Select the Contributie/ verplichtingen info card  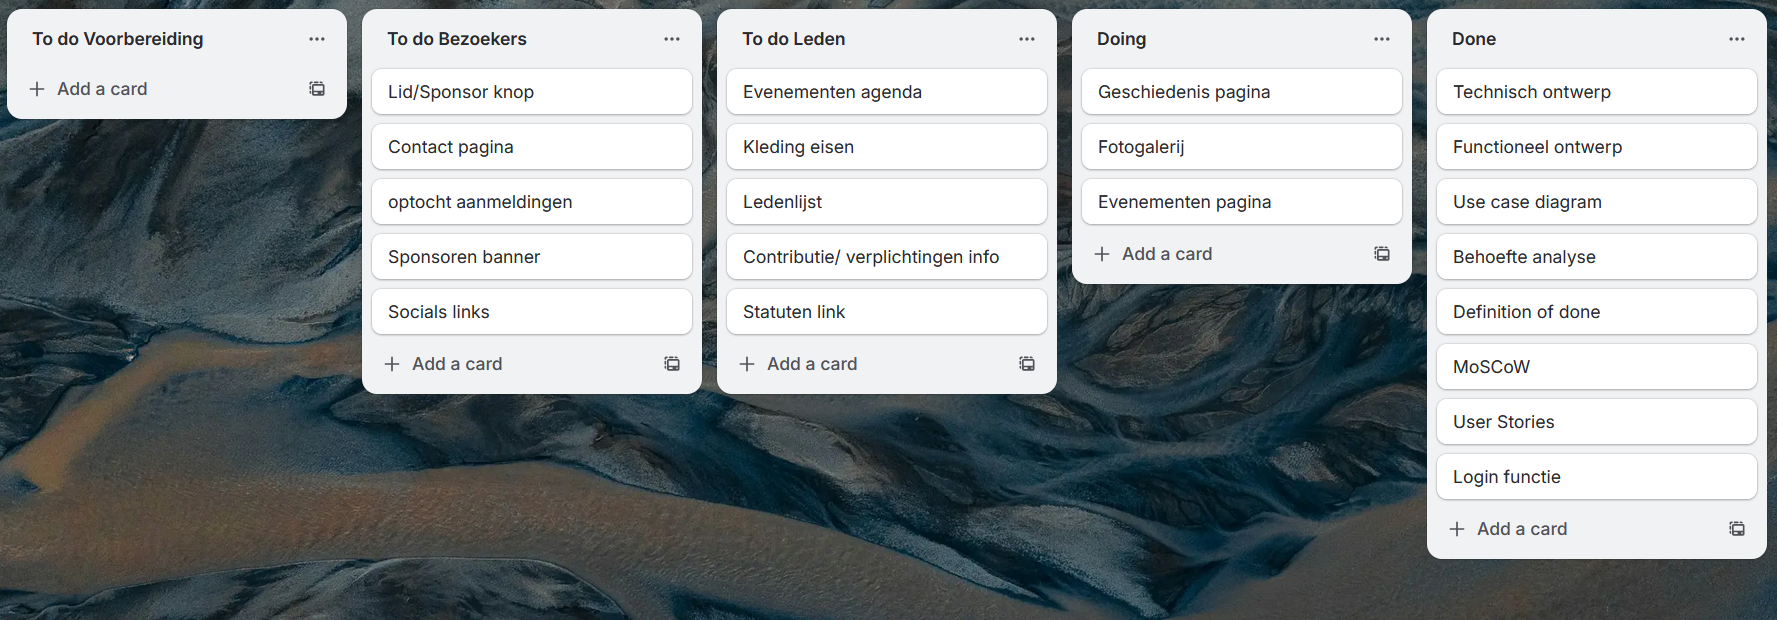pyautogui.click(x=886, y=257)
